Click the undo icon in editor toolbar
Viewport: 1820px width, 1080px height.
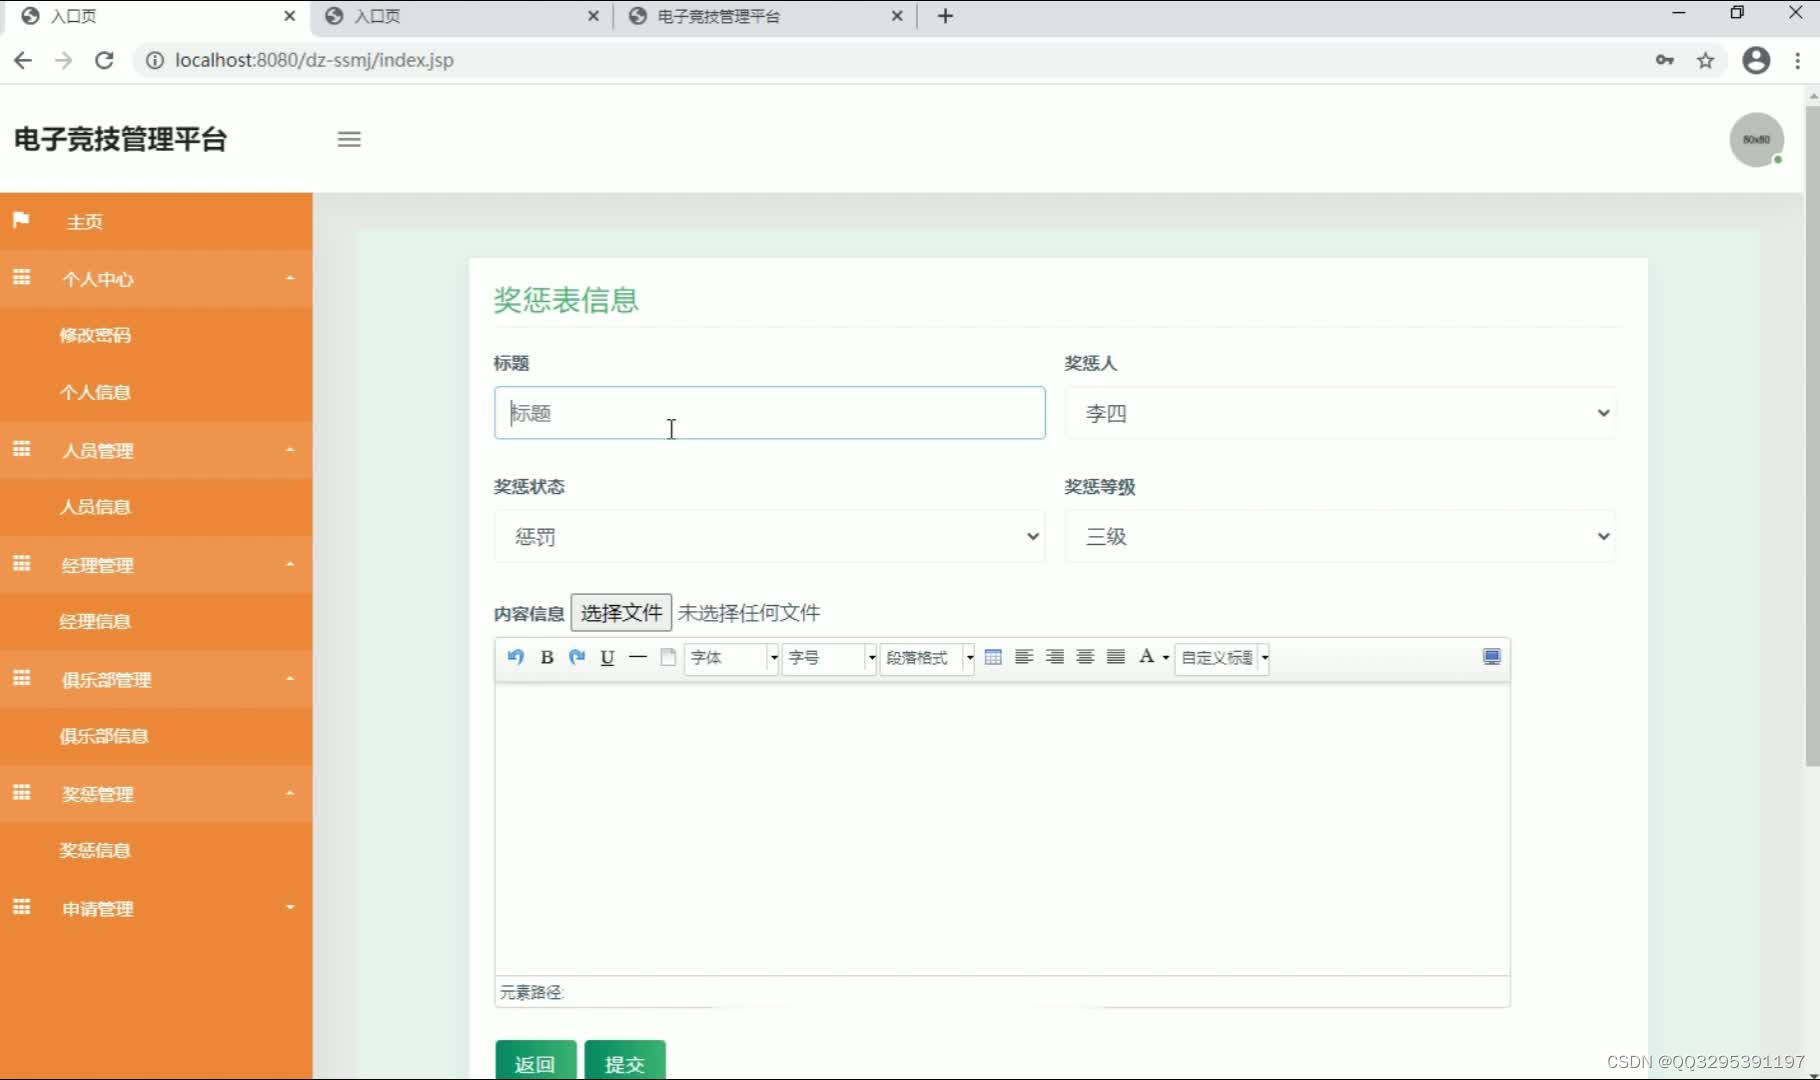click(515, 657)
